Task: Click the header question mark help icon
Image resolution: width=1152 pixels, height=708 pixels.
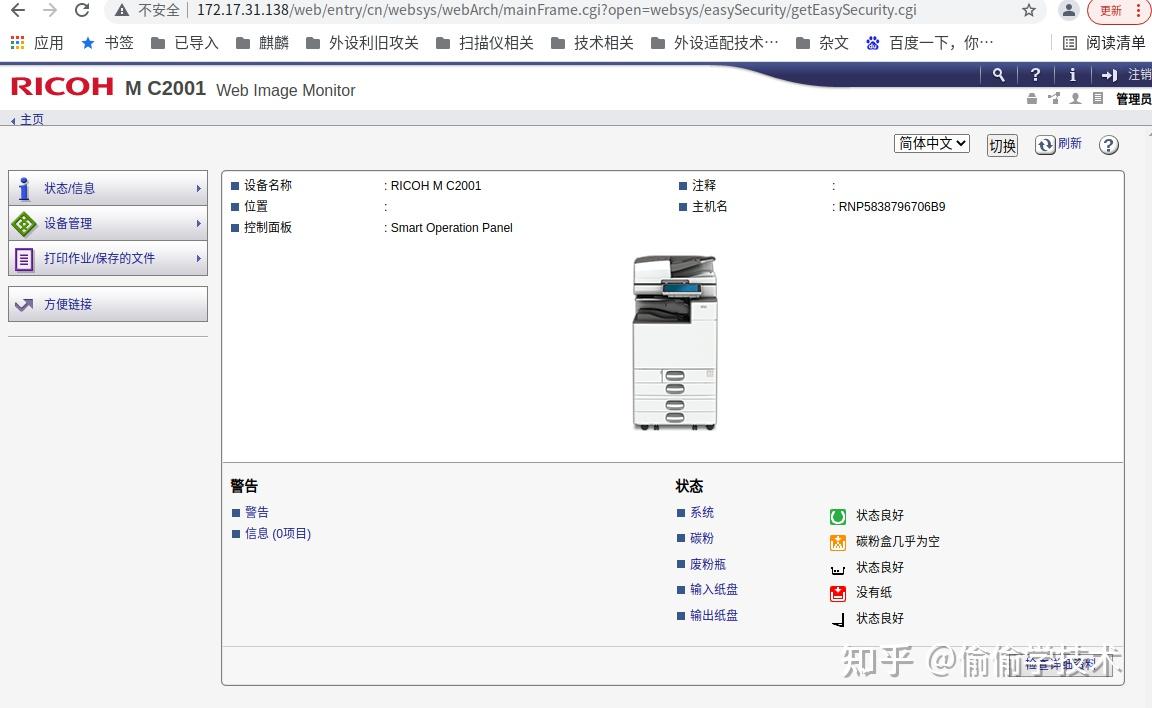Action: [1035, 74]
